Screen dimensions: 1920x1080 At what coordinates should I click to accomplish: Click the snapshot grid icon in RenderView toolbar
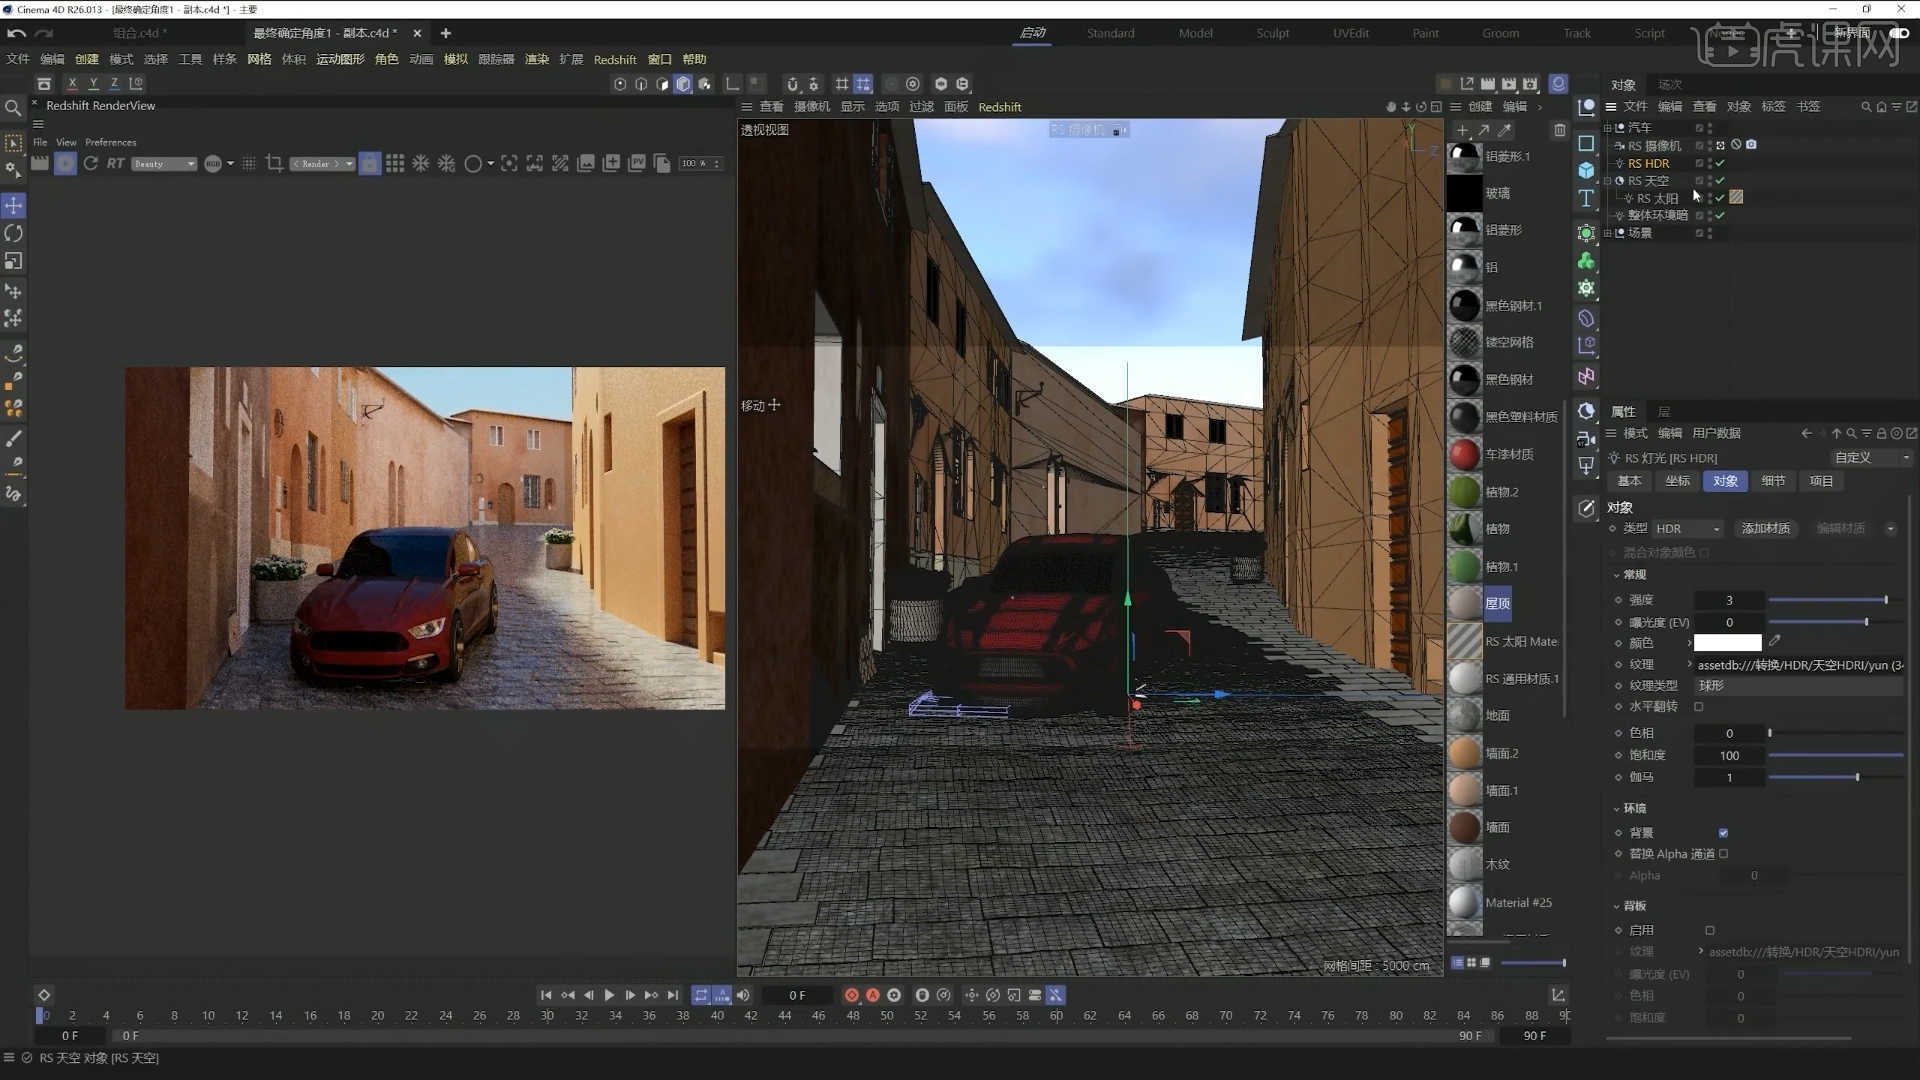395,163
